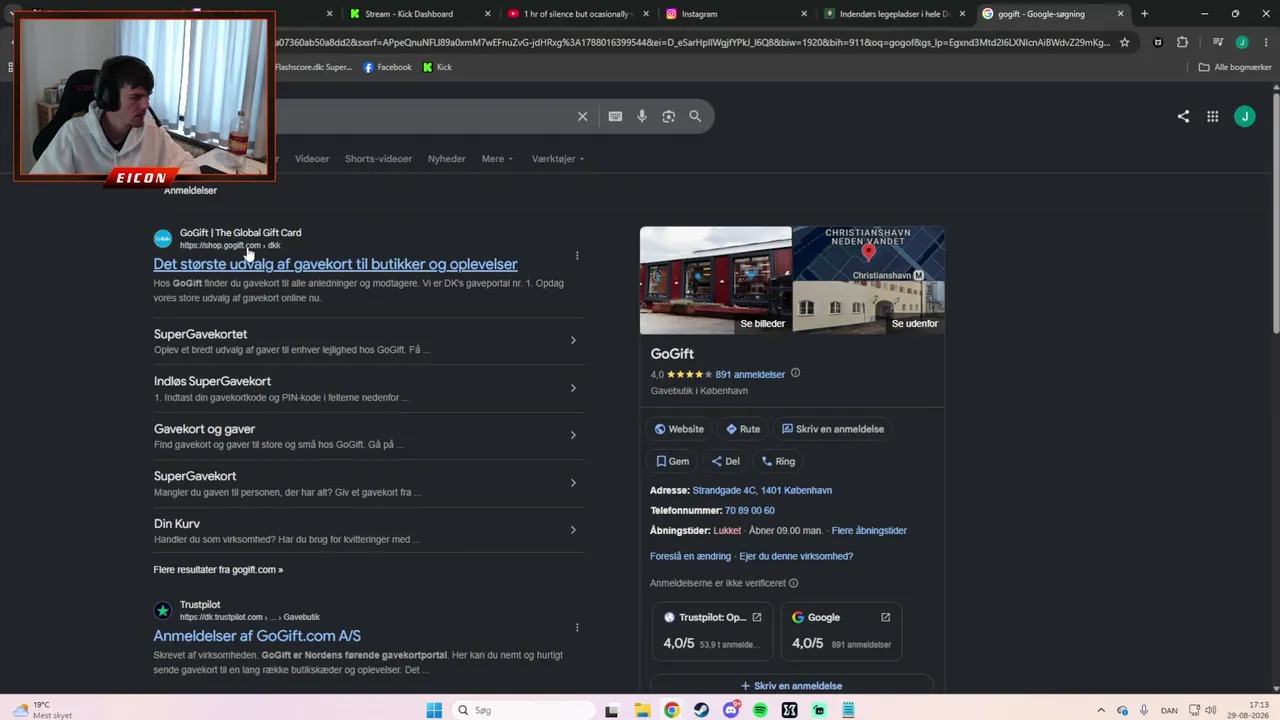Start voice search with the microphone icon
Screen dimensions: 1280x720
click(642, 116)
